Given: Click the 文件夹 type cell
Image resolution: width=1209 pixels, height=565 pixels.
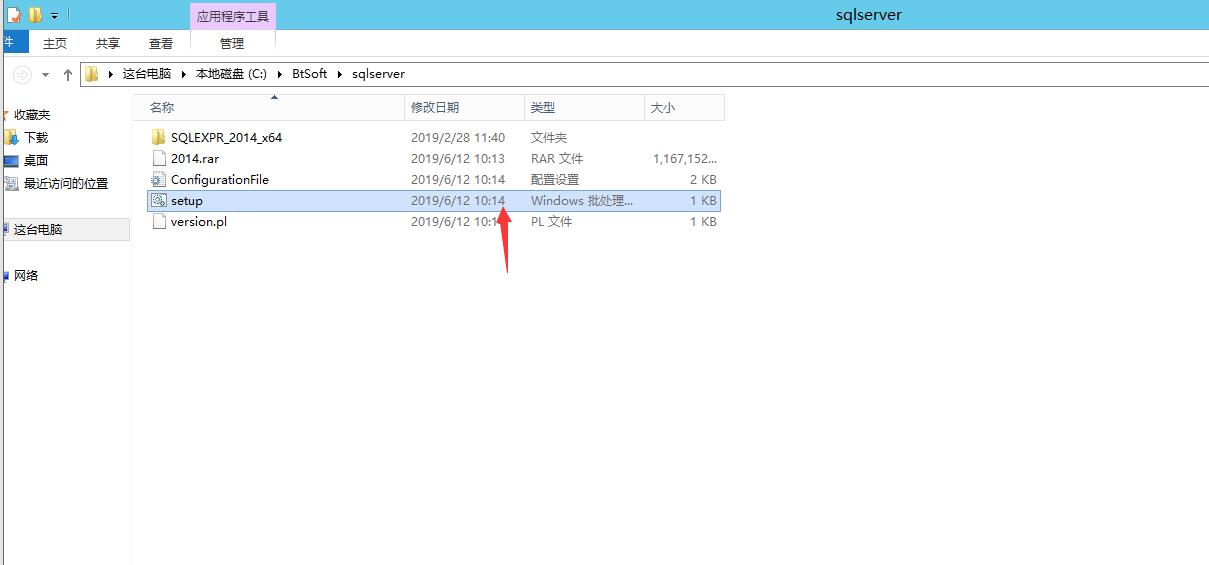Looking at the screenshot, I should tap(549, 137).
